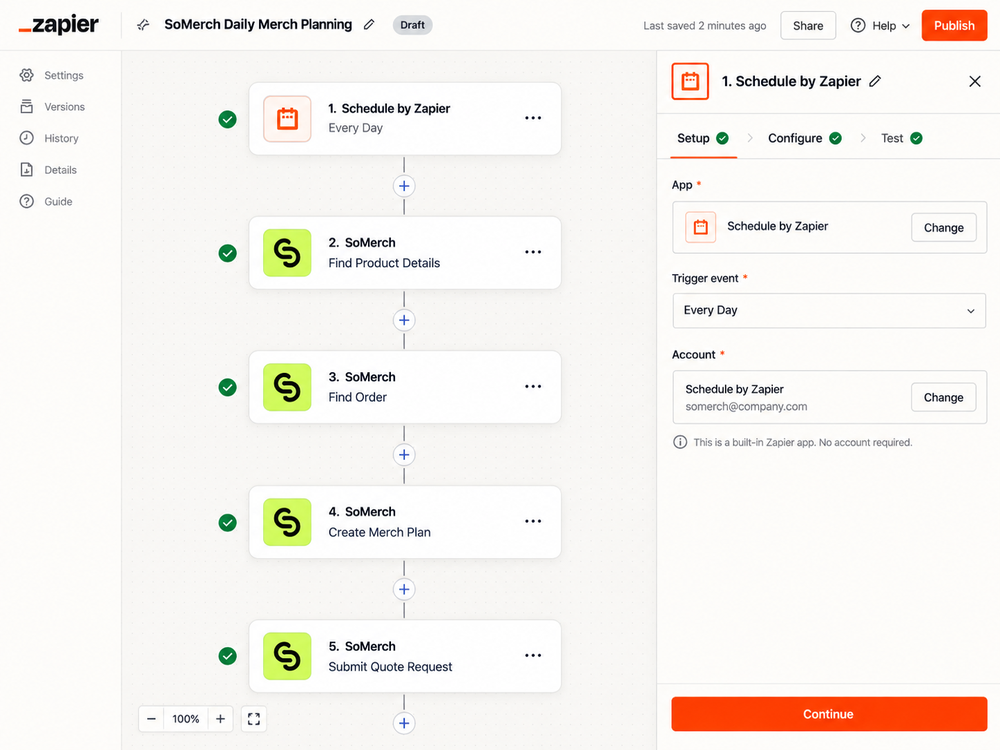The image size is (1000, 750).
Task: Click the Share button
Action: pos(808,26)
